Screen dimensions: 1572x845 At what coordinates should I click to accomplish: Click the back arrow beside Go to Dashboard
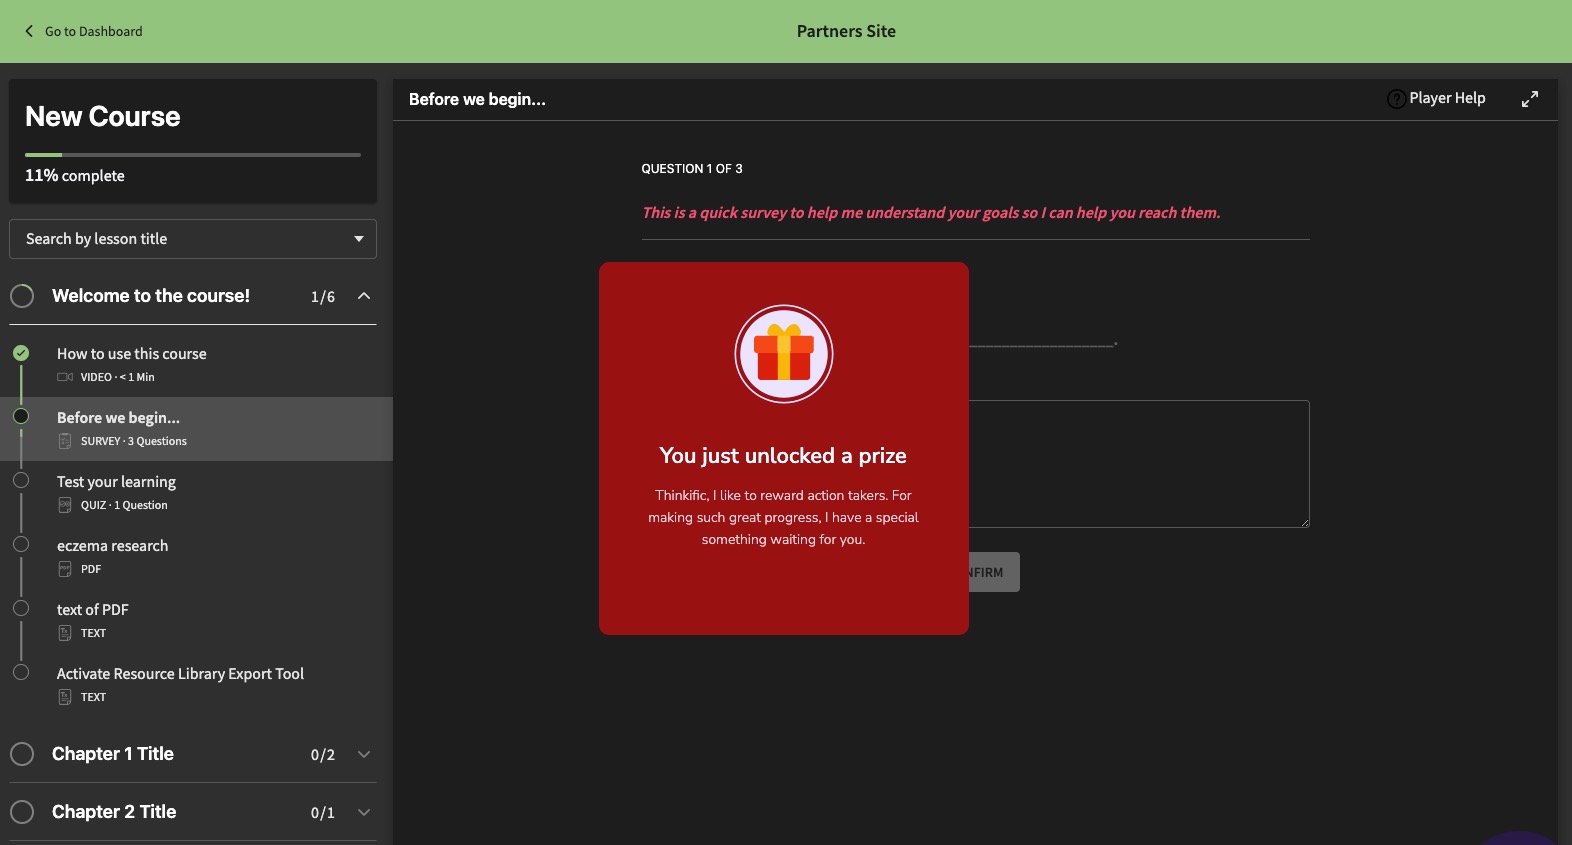[x=29, y=31]
